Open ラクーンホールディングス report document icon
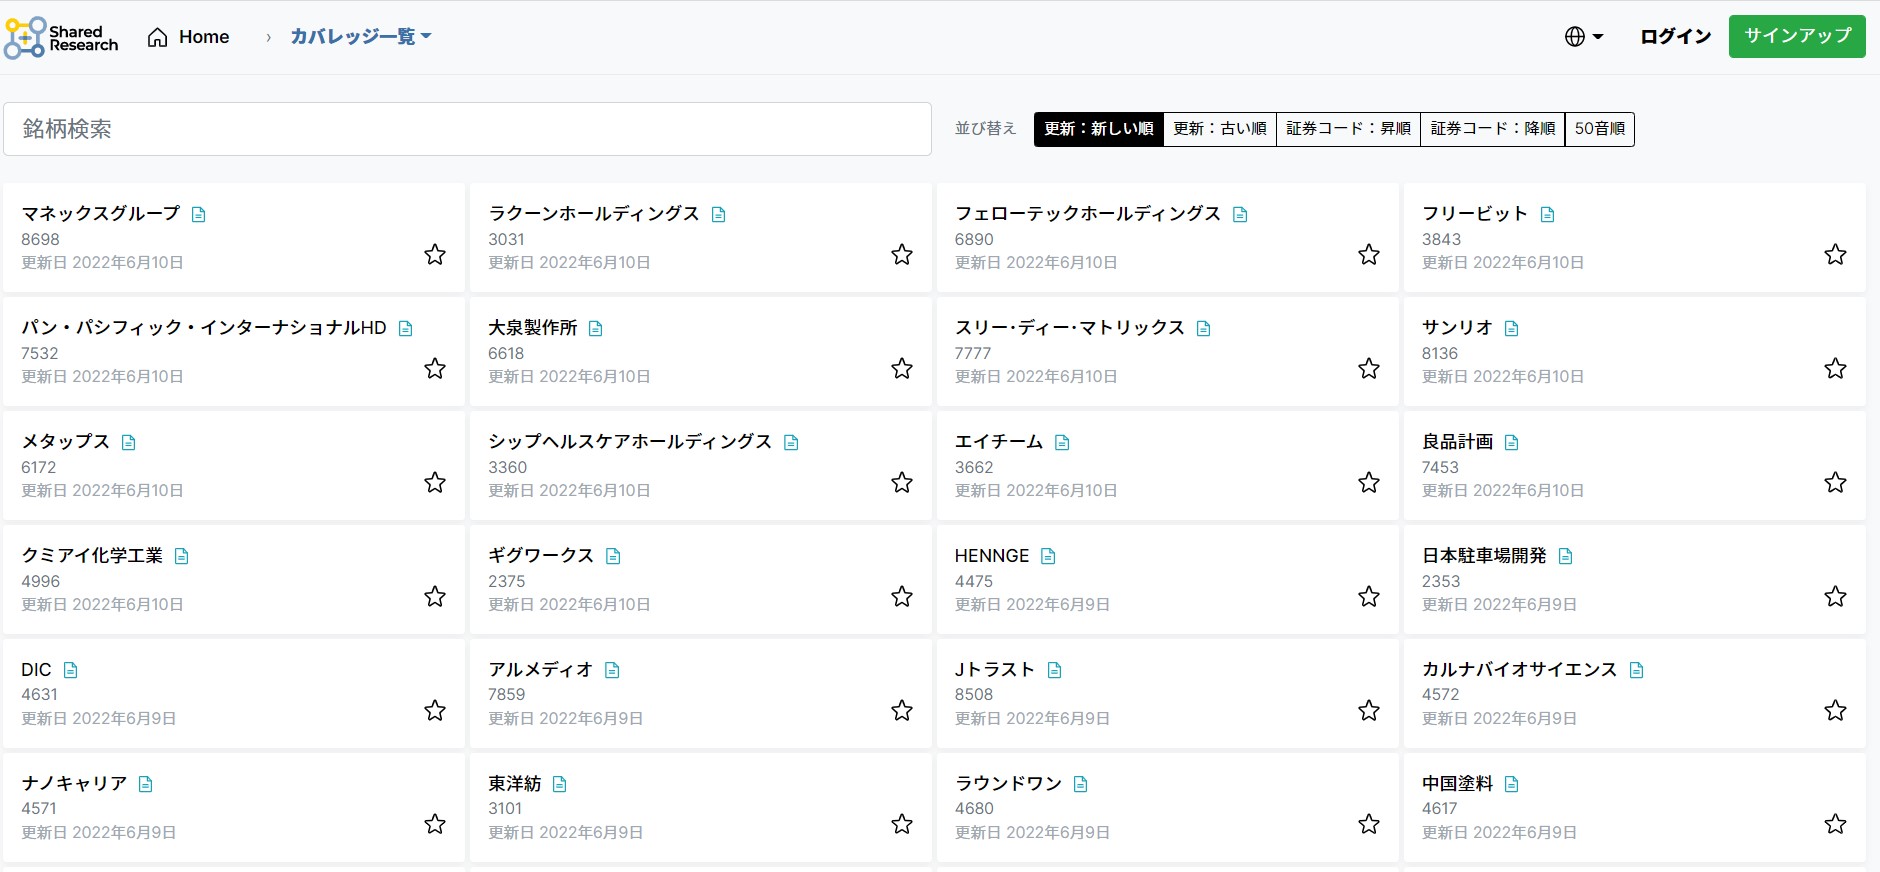The width and height of the screenshot is (1880, 872). (718, 214)
